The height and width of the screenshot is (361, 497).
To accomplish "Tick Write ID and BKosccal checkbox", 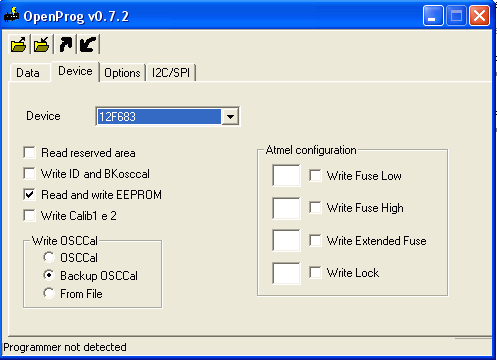I will tap(30, 174).
